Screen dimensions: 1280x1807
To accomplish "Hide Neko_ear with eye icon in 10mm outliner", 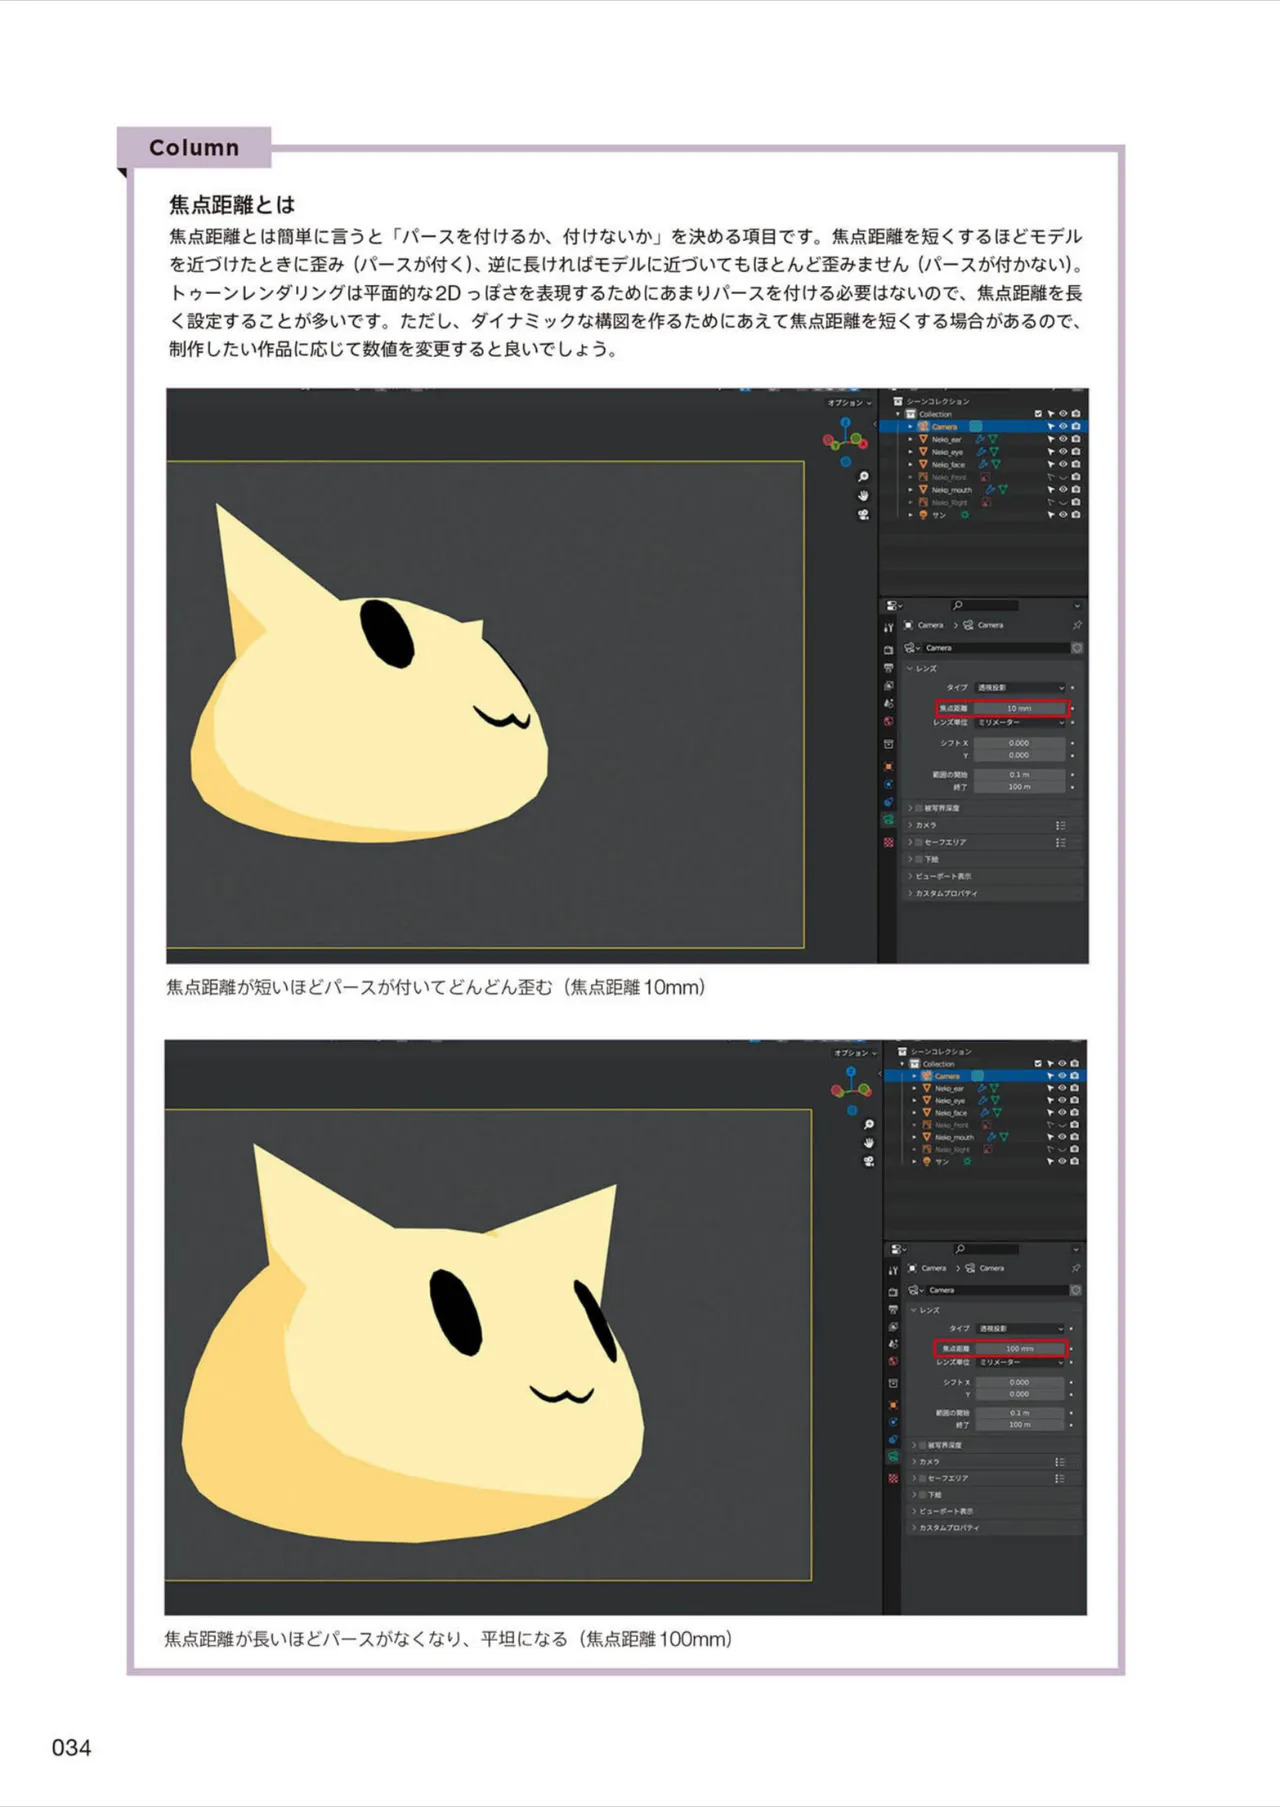I will click(x=1063, y=439).
